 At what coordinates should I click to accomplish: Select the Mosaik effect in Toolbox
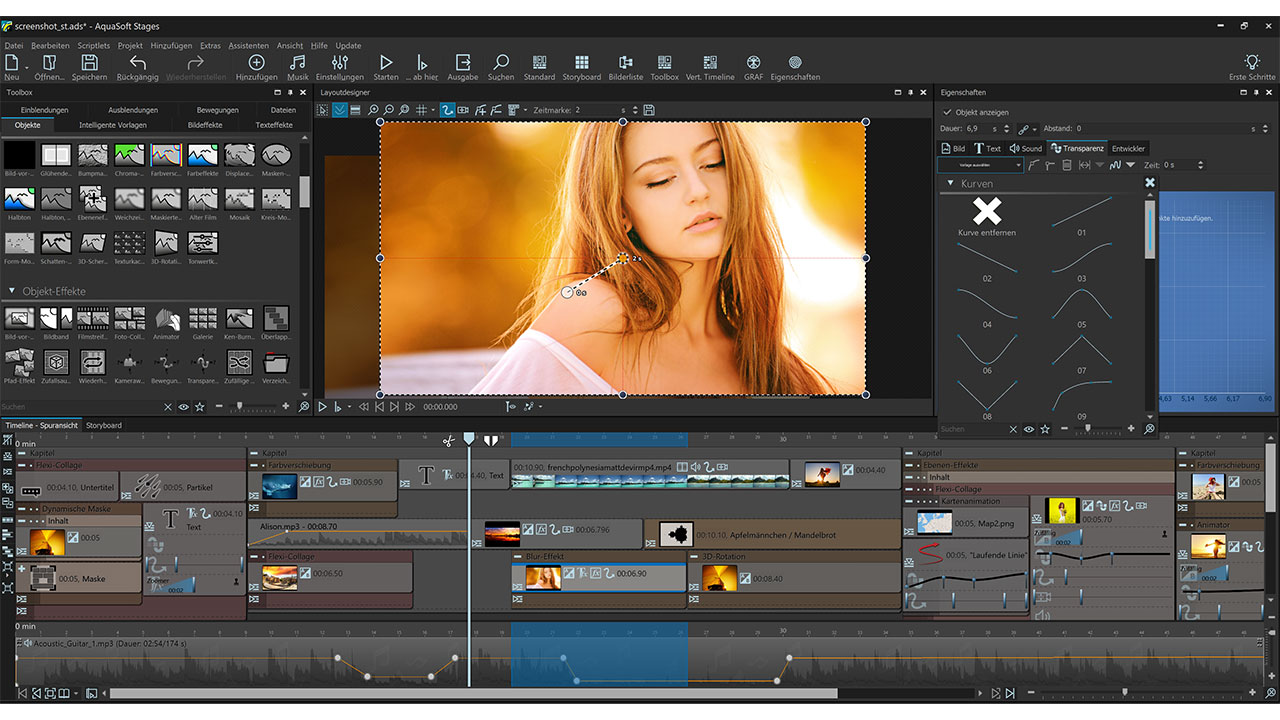pos(239,199)
